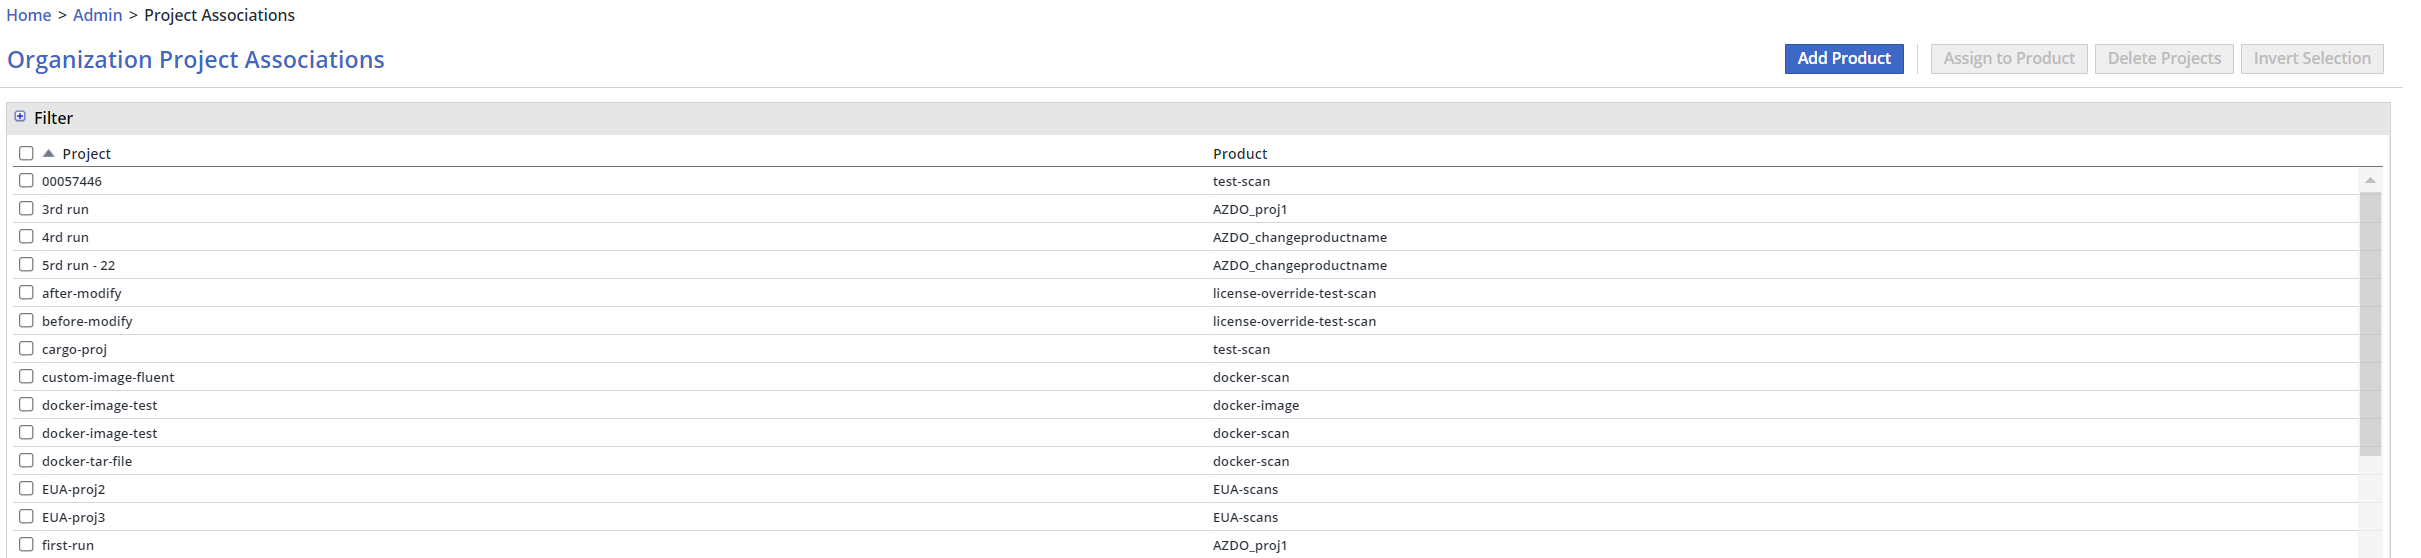The image size is (2421, 558).
Task: Select checkbox for docker-tar-file
Action: coord(26,461)
